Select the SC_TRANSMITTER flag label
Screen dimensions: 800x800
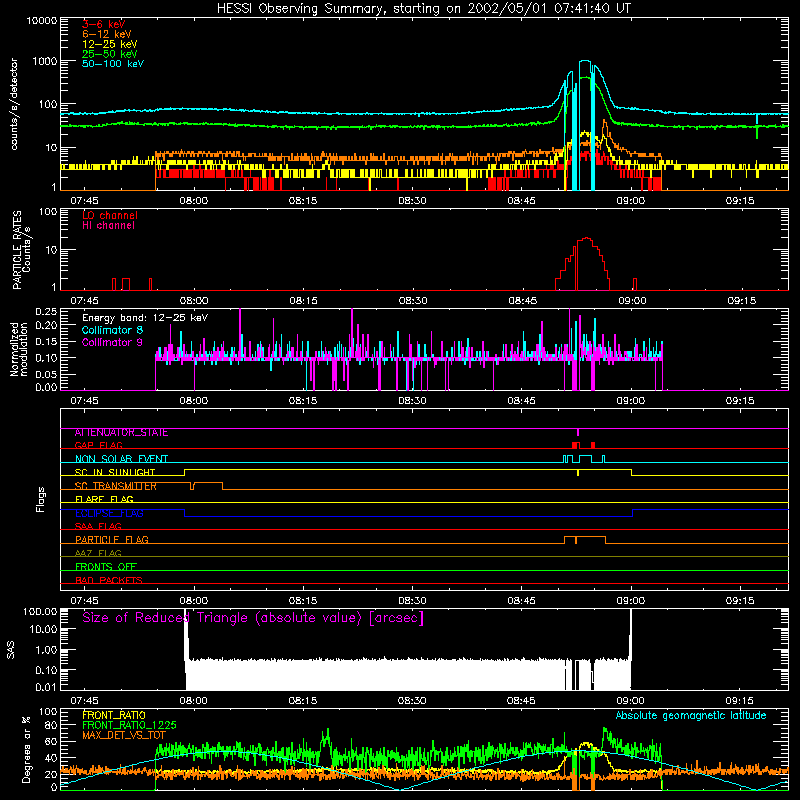tap(116, 486)
